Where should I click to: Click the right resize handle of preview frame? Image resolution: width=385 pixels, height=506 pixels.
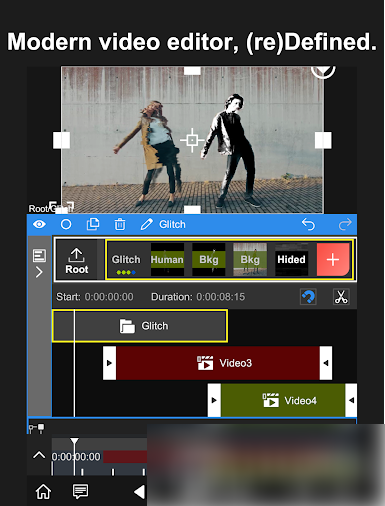click(x=323, y=140)
